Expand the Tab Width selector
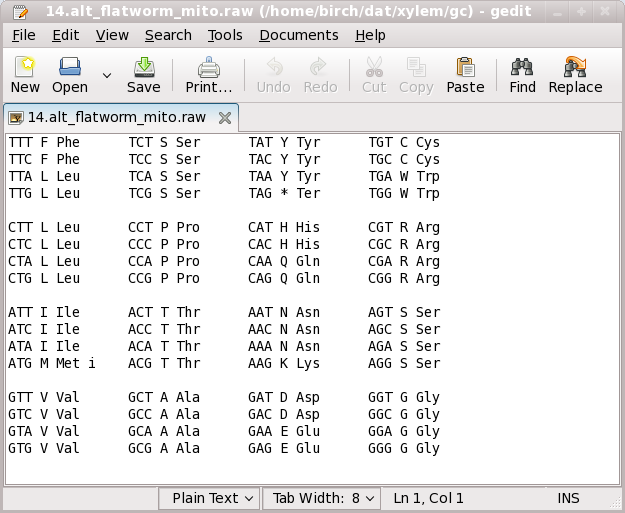The width and height of the screenshot is (625, 513). tap(322, 498)
